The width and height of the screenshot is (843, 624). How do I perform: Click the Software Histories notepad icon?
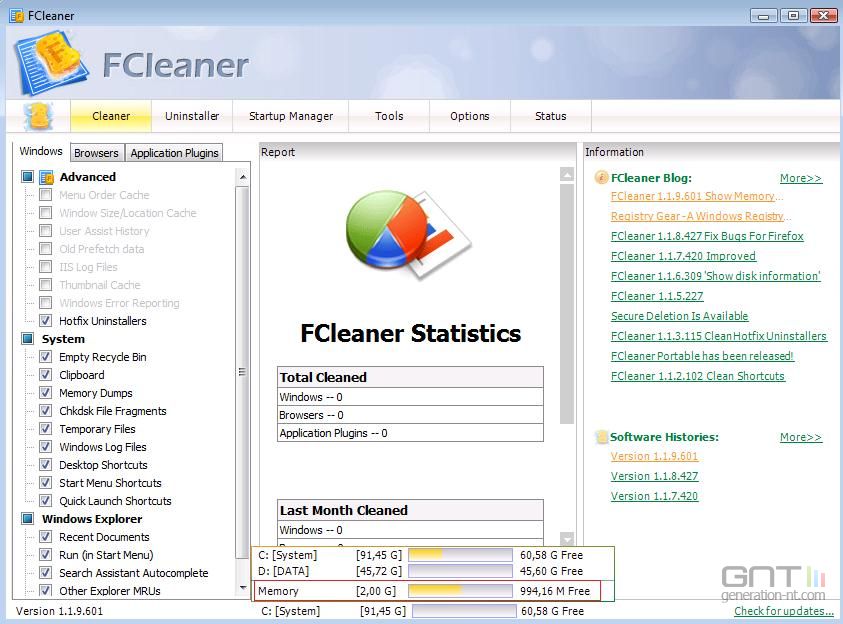(601, 437)
